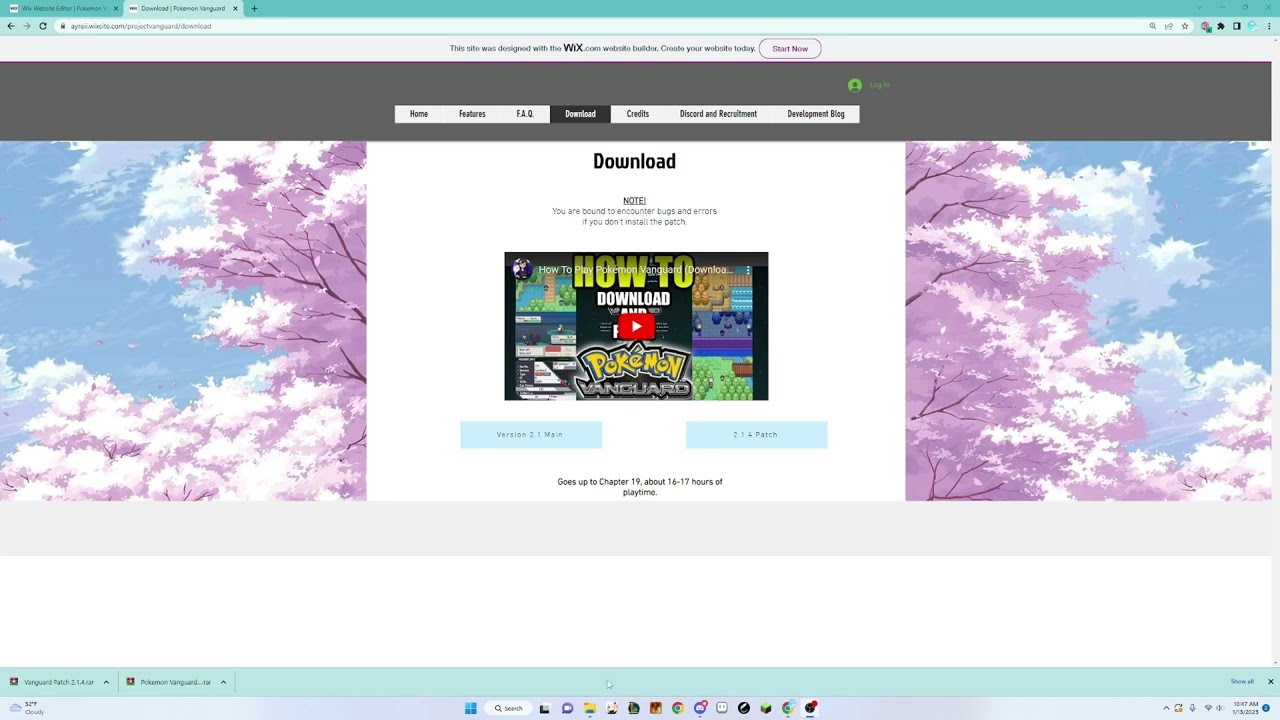This screenshot has width=1280, height=720.
Task: Click the taskbar Search box
Action: coord(508,708)
